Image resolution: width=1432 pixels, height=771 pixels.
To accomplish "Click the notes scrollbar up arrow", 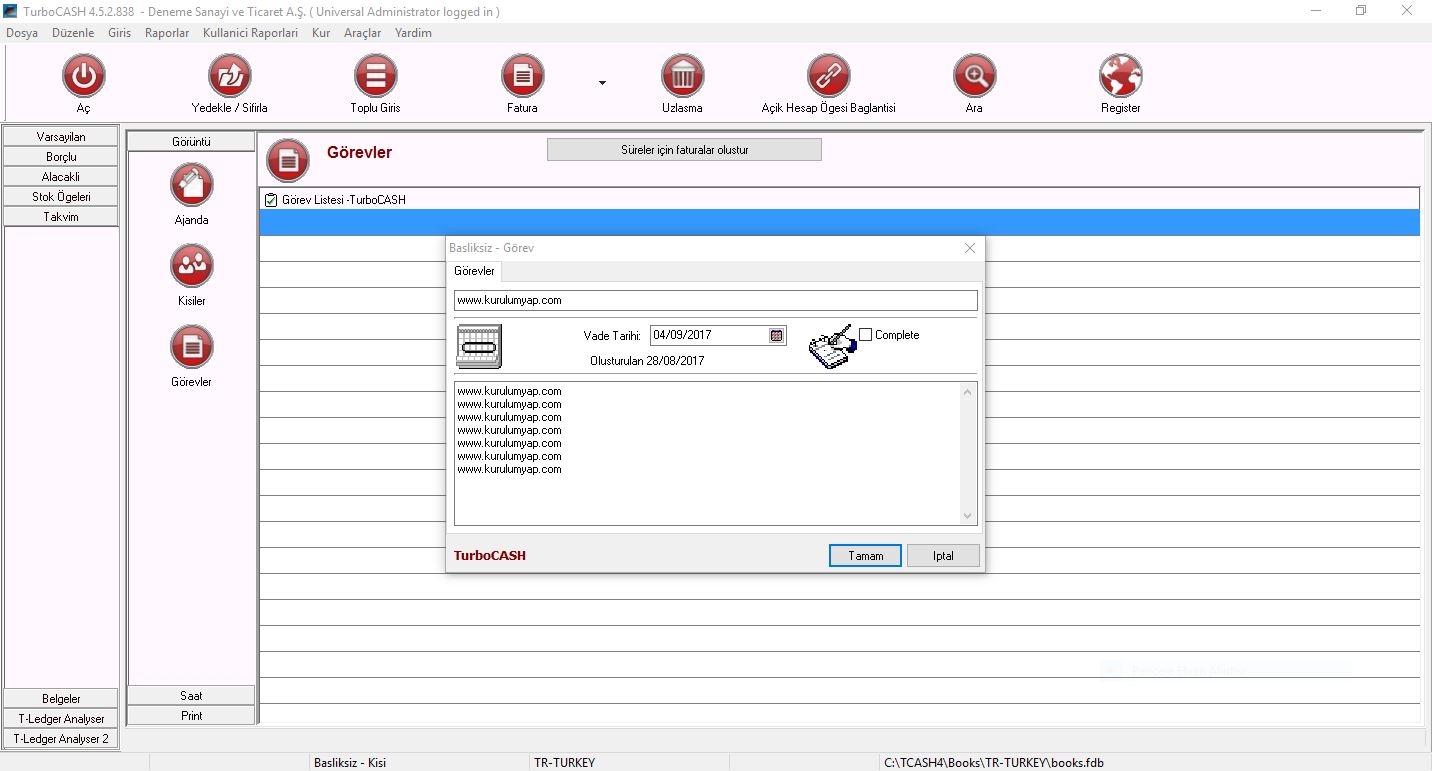I will point(967,392).
